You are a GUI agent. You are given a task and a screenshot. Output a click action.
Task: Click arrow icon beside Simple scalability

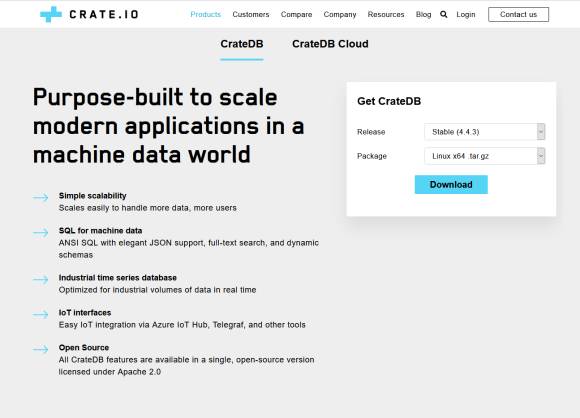point(41,198)
